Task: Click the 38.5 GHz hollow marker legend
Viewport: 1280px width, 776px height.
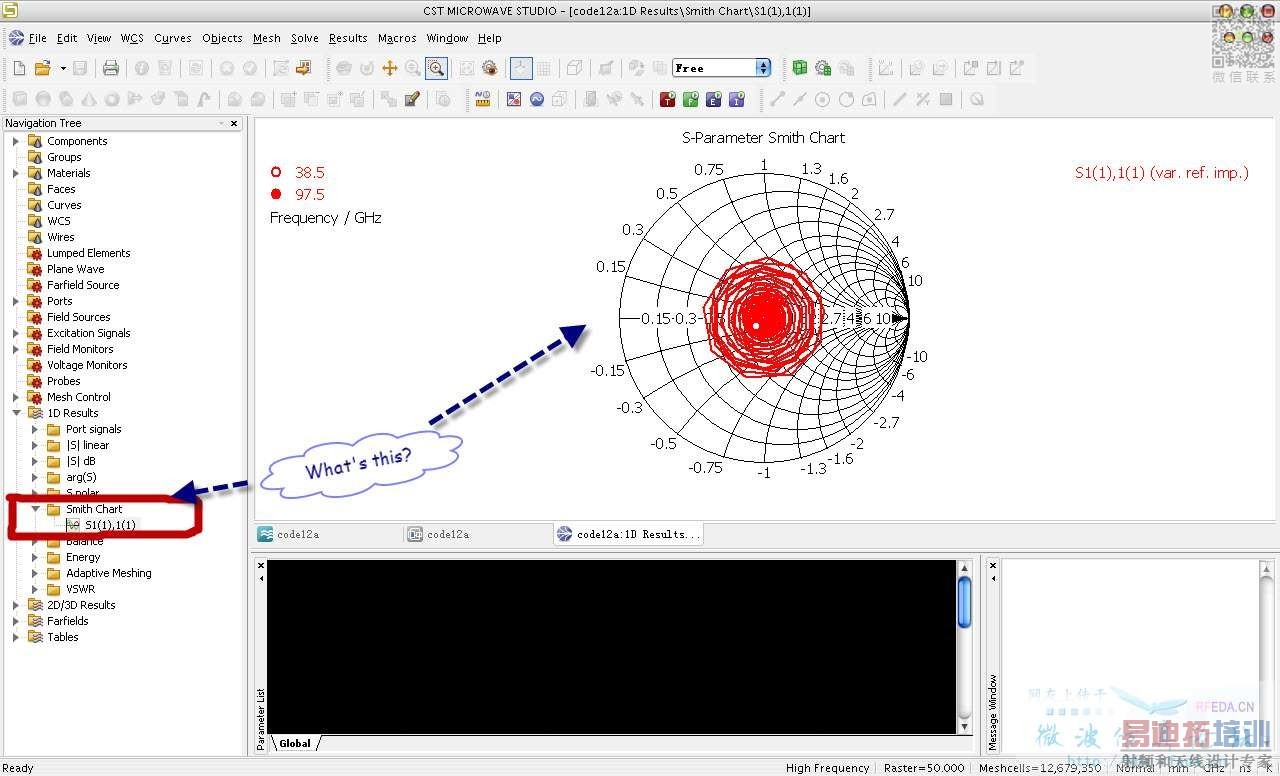Action: tap(297, 172)
